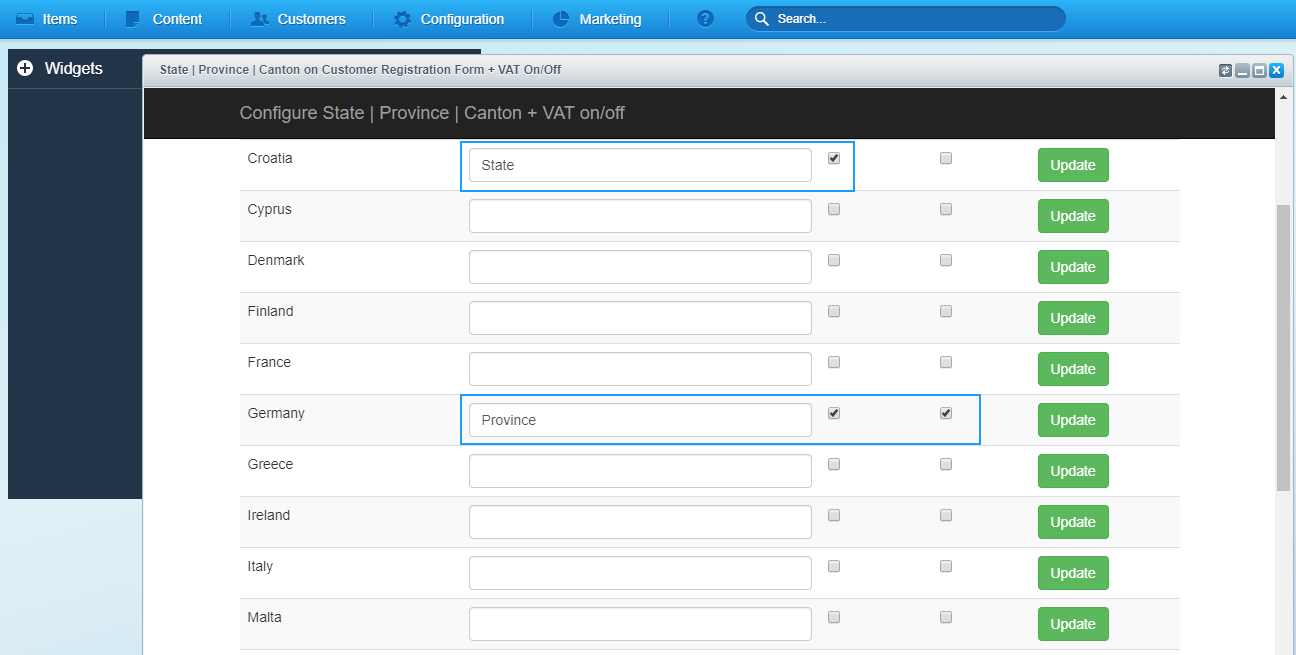Screen dimensions: 1296x655
Task: Click Update button for Denmark
Action: coord(1073,267)
